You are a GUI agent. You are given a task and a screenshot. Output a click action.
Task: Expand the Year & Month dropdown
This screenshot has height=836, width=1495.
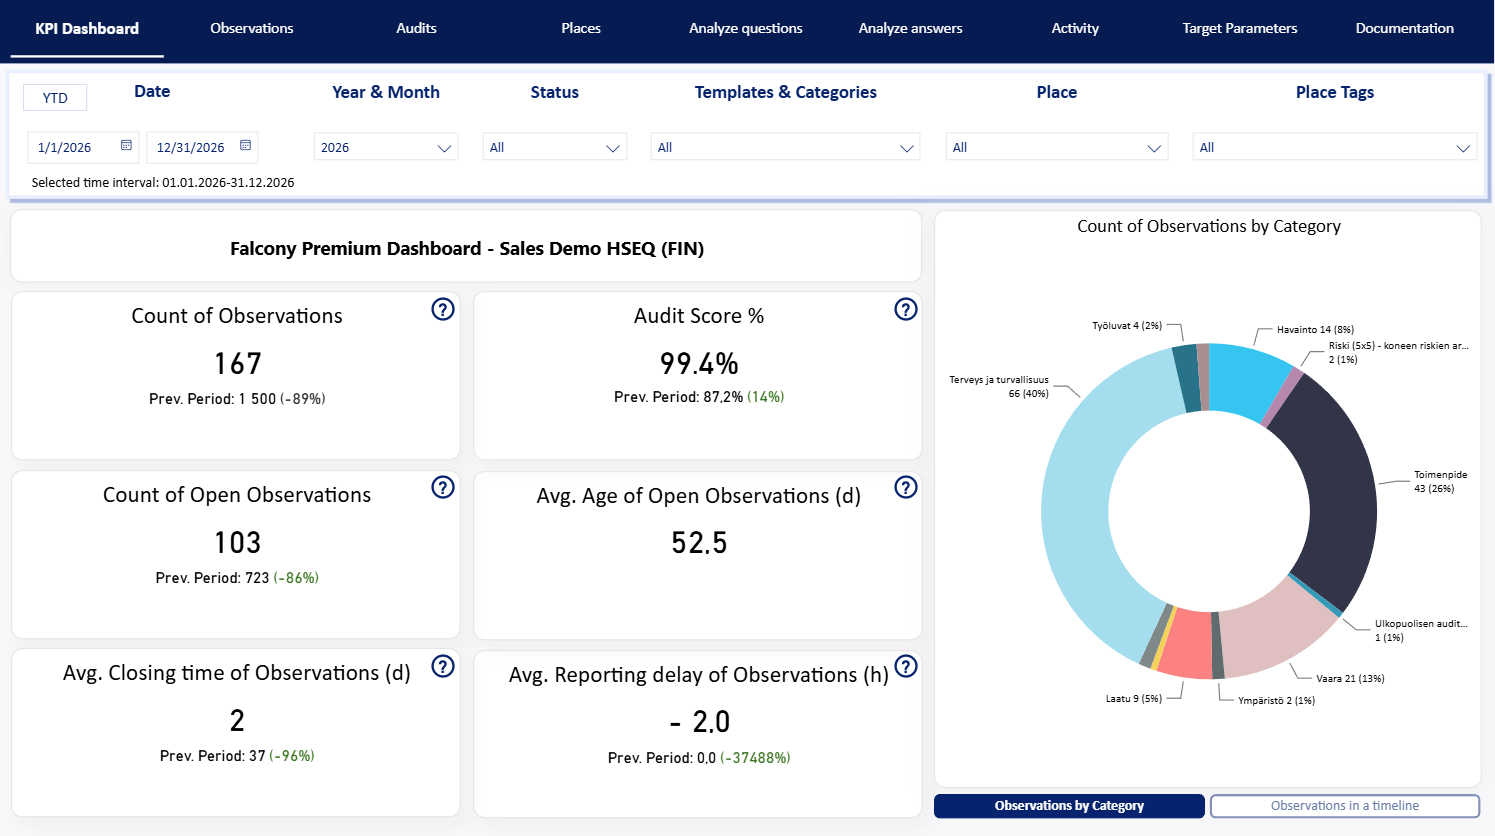pyautogui.click(x=385, y=148)
